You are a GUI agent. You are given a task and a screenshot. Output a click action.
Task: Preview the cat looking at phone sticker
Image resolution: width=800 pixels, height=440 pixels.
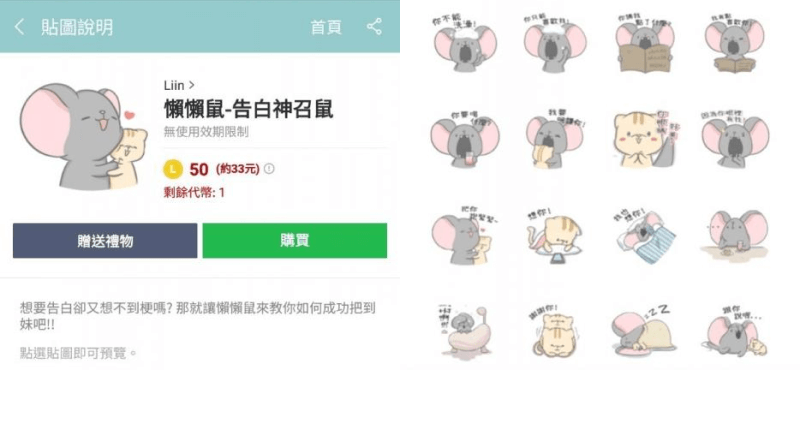[555, 235]
